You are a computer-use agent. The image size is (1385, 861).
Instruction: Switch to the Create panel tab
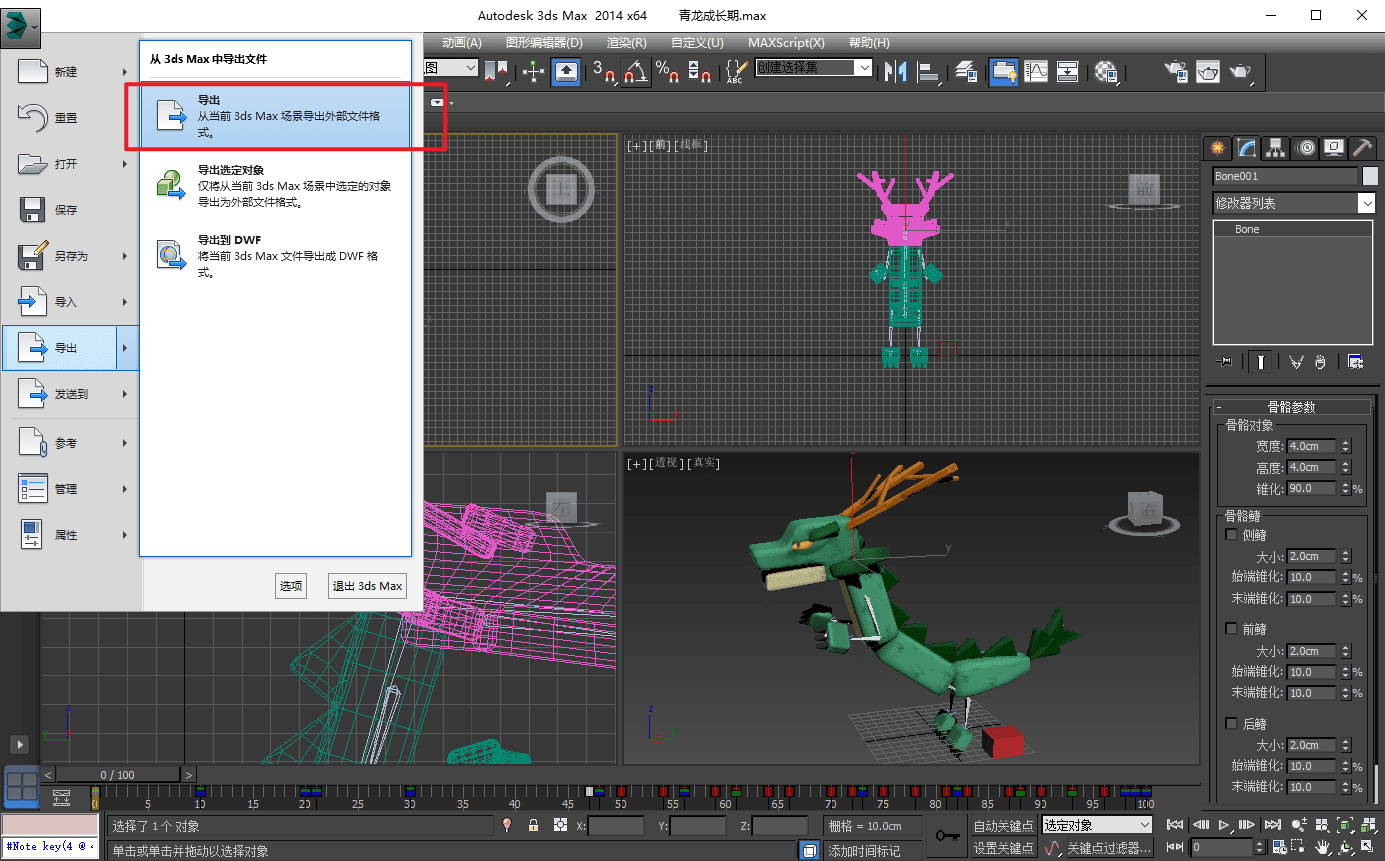[x=1217, y=148]
